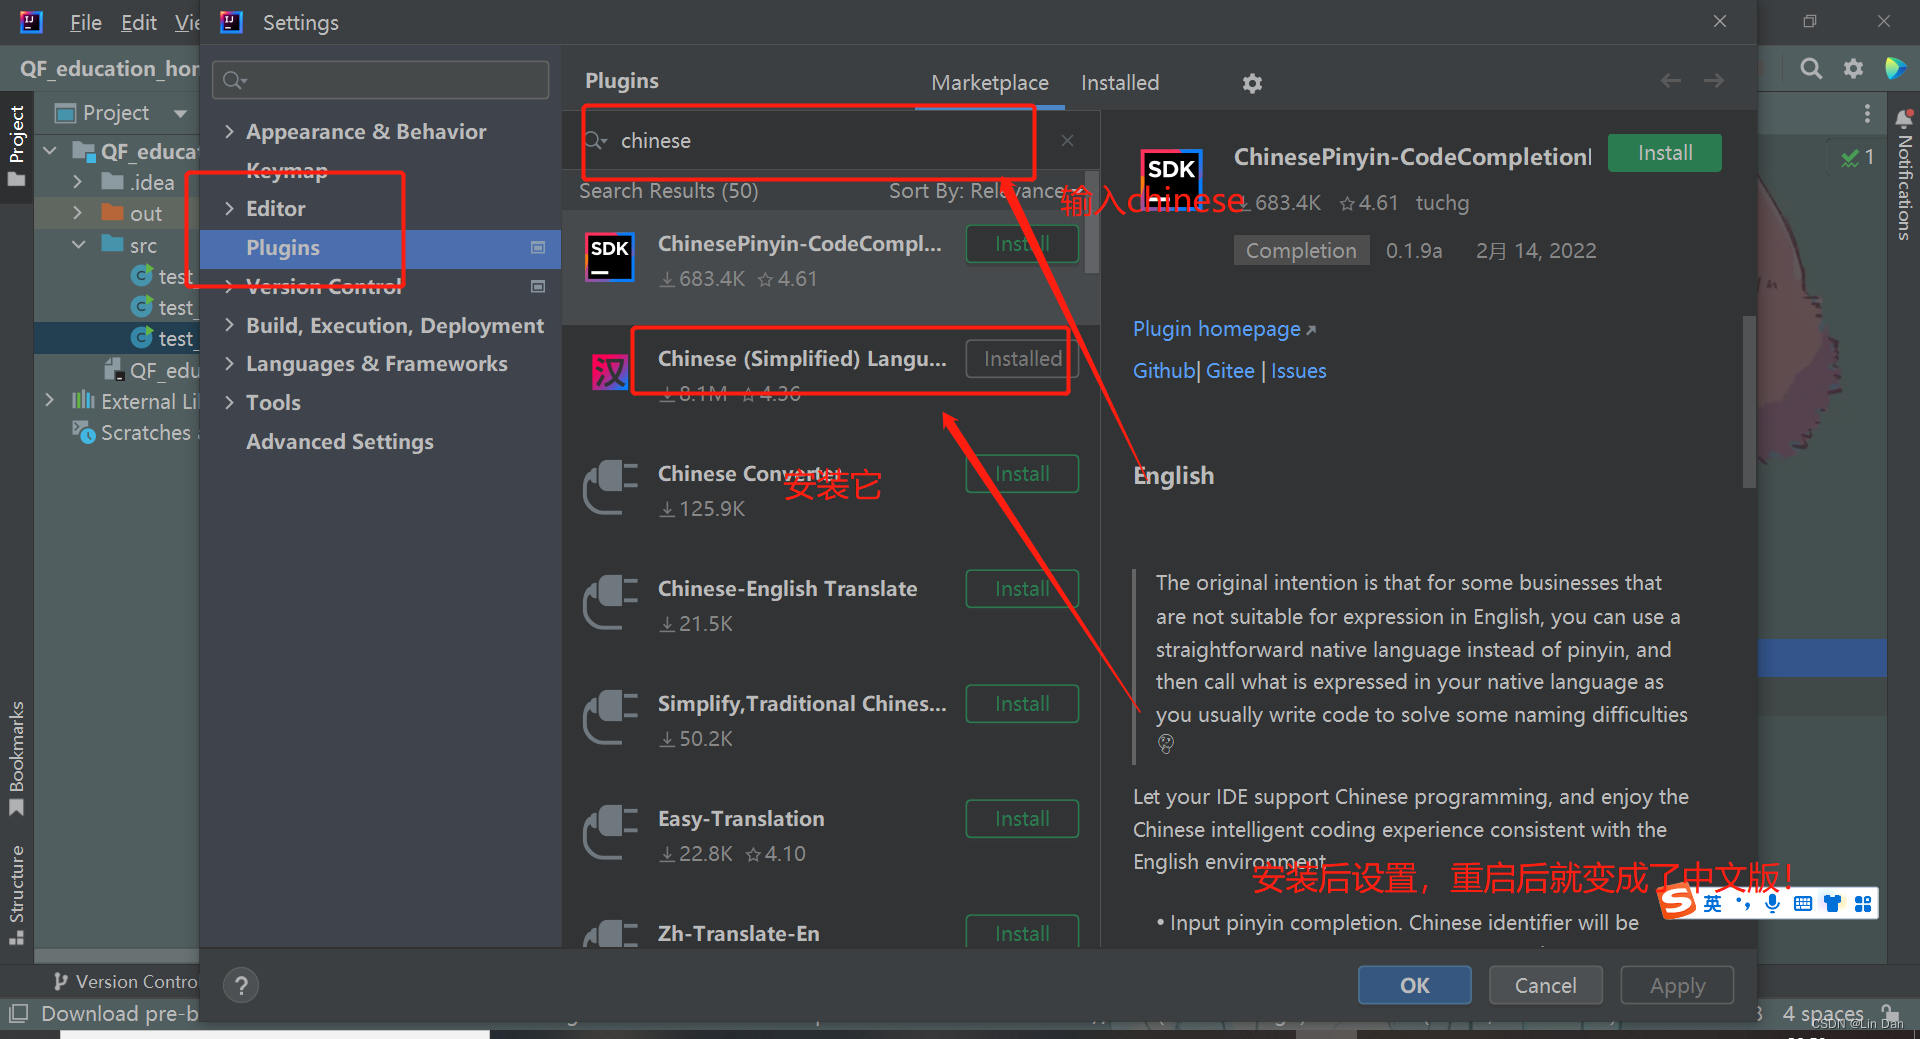Viewport: 1920px width, 1039px height.
Task: Toggle Sogou microphone voice input
Action: 1772,904
